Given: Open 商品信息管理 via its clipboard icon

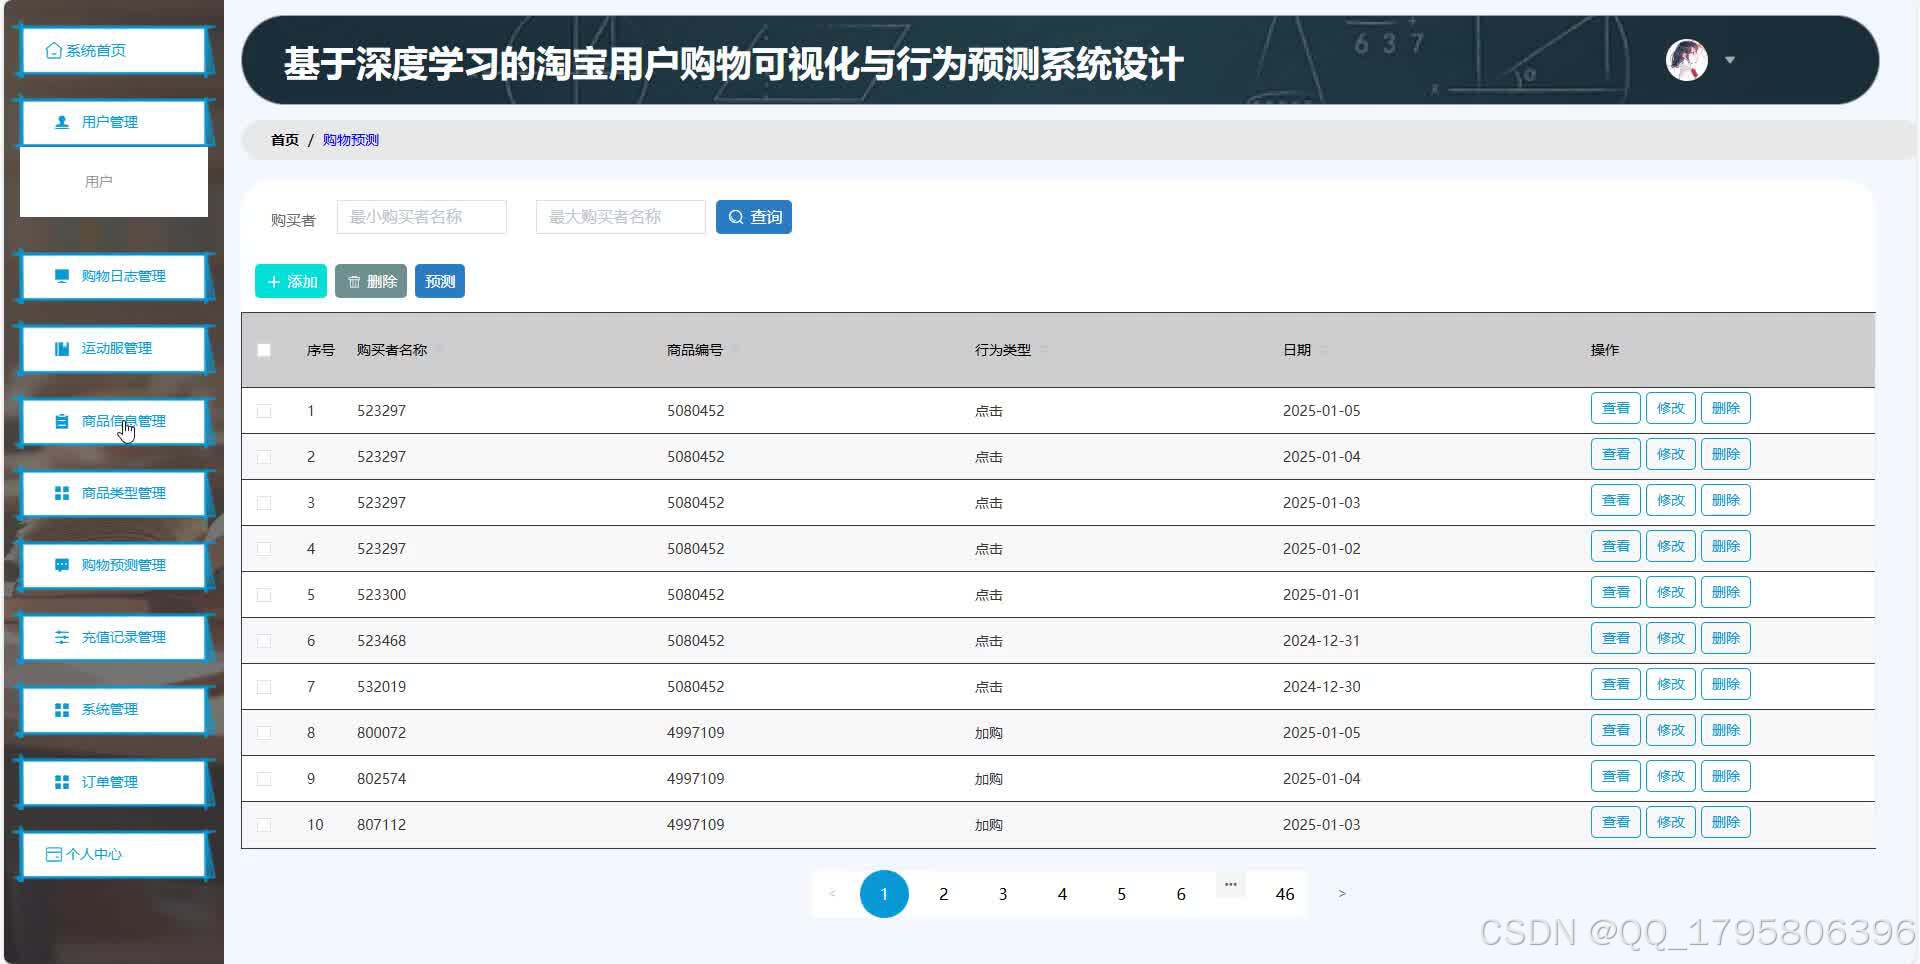Looking at the screenshot, I should (62, 421).
